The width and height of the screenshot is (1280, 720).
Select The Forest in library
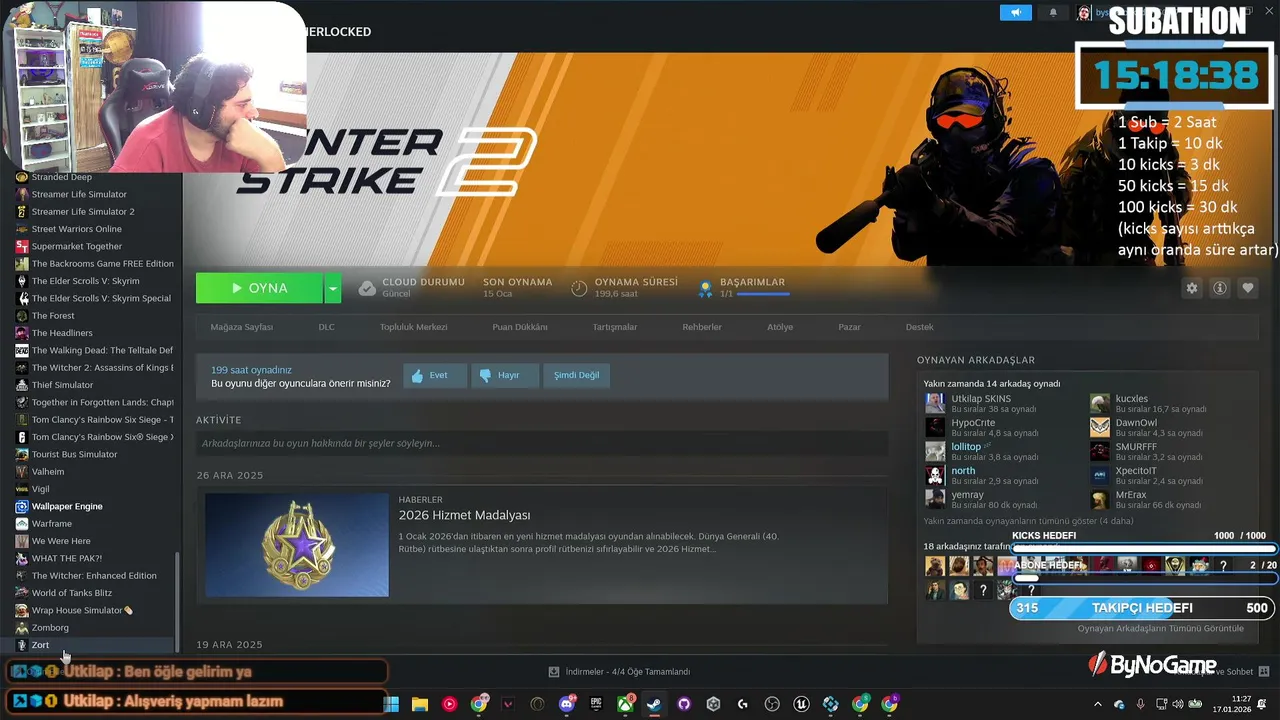click(53, 316)
